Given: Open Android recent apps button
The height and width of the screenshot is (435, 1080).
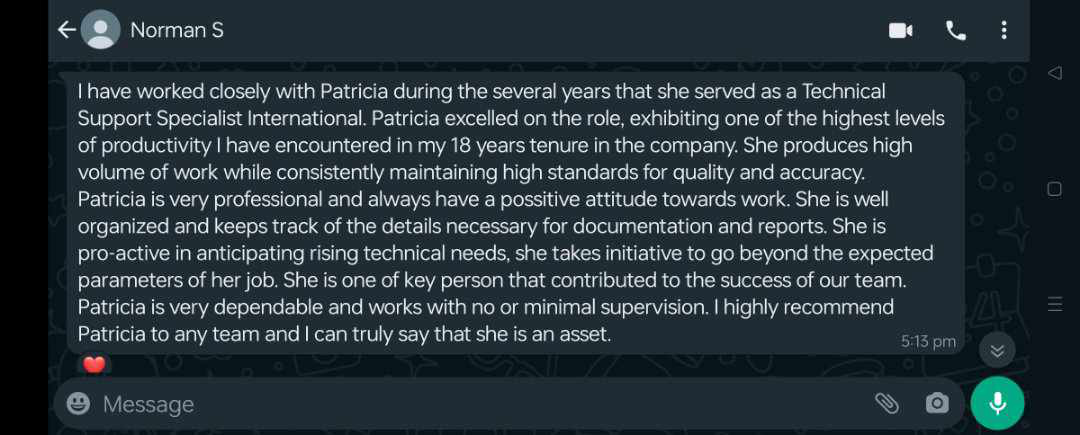Looking at the screenshot, I should (1054, 304).
